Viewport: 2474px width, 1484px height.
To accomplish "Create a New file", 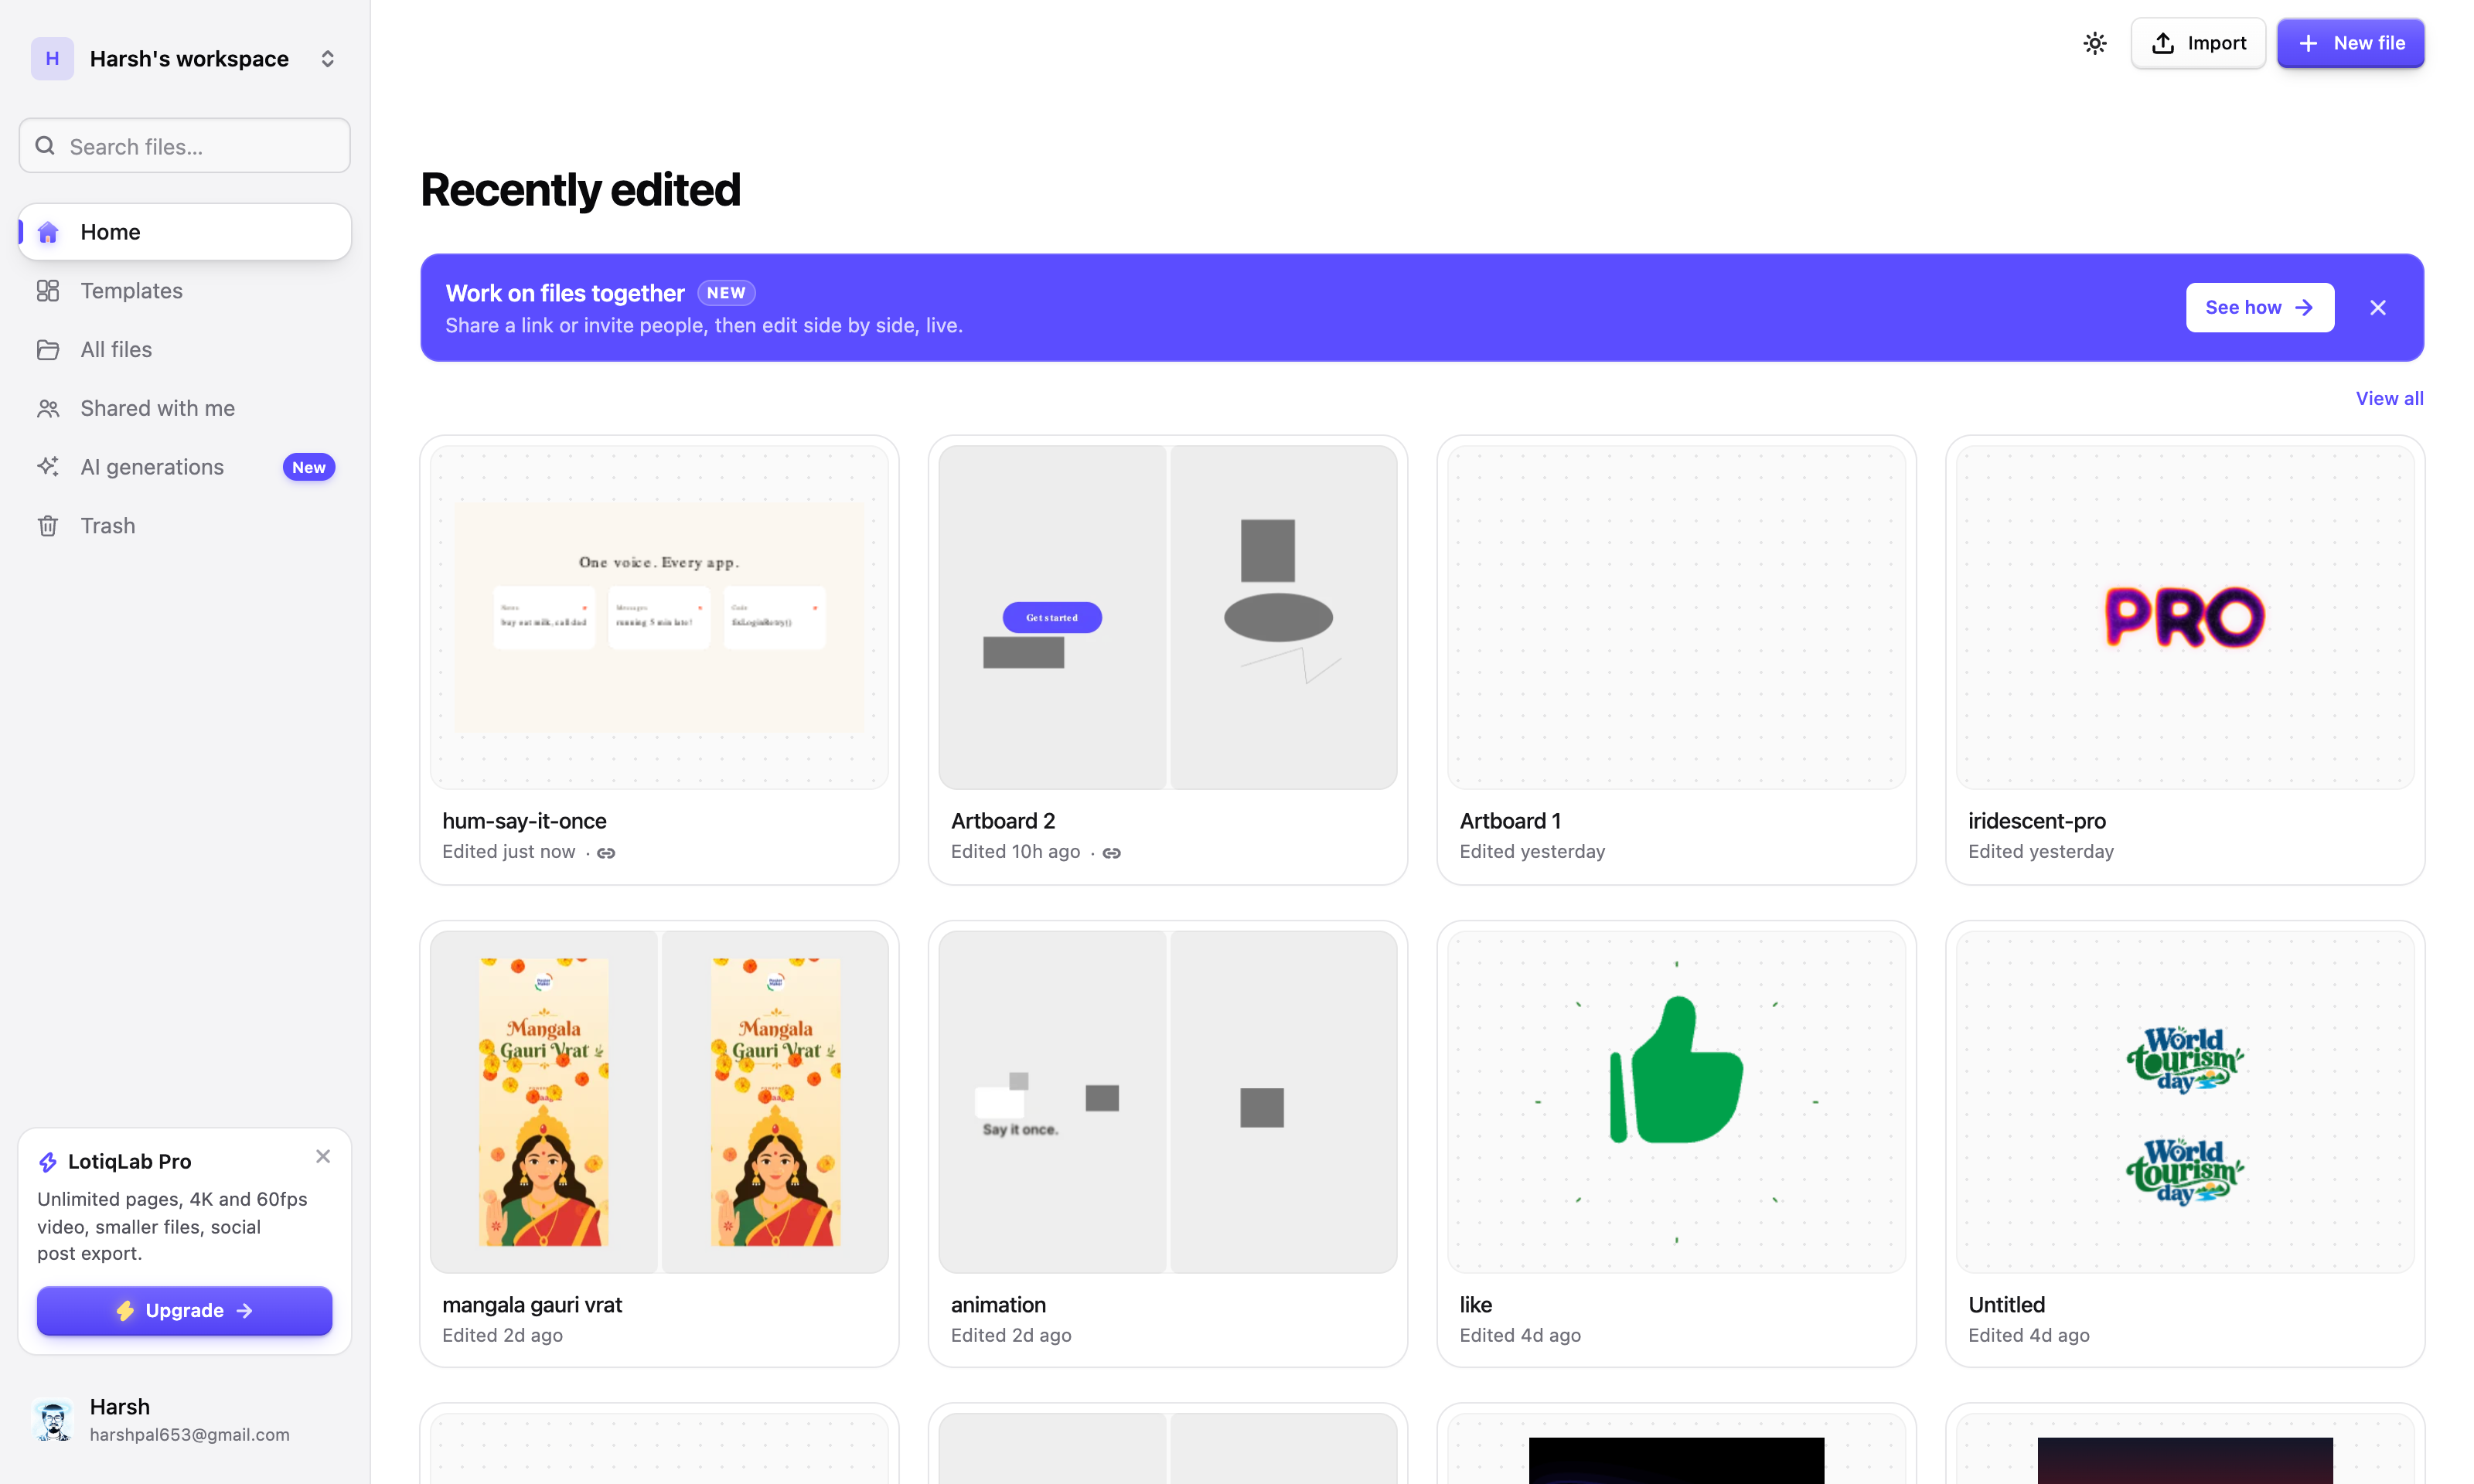I will pyautogui.click(x=2350, y=43).
